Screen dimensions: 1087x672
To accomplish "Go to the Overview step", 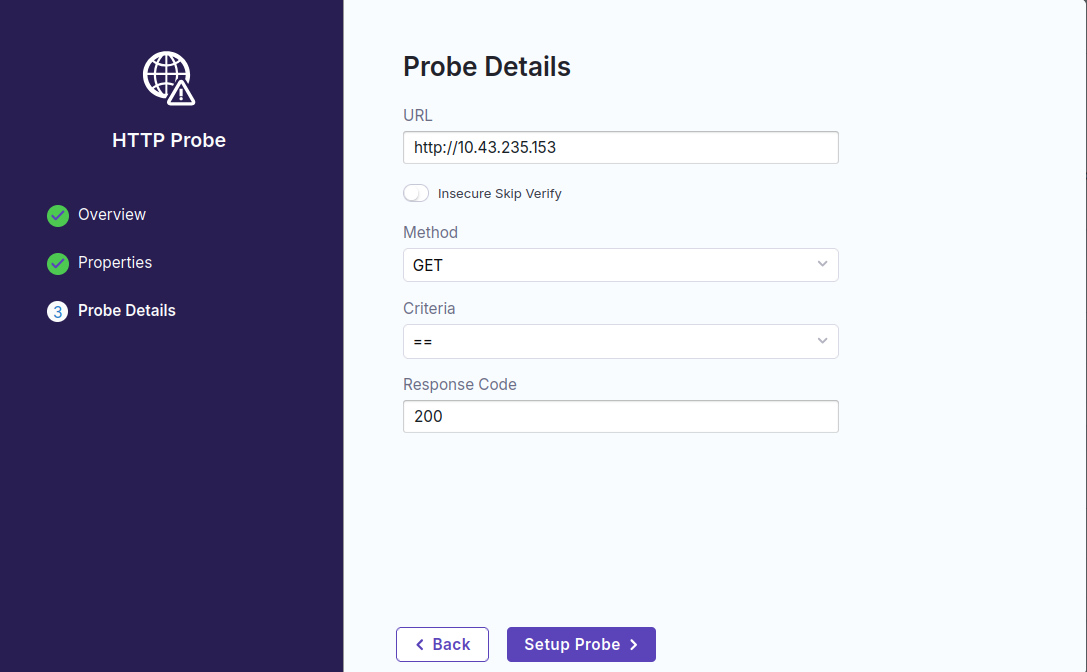I will click(x=112, y=215).
